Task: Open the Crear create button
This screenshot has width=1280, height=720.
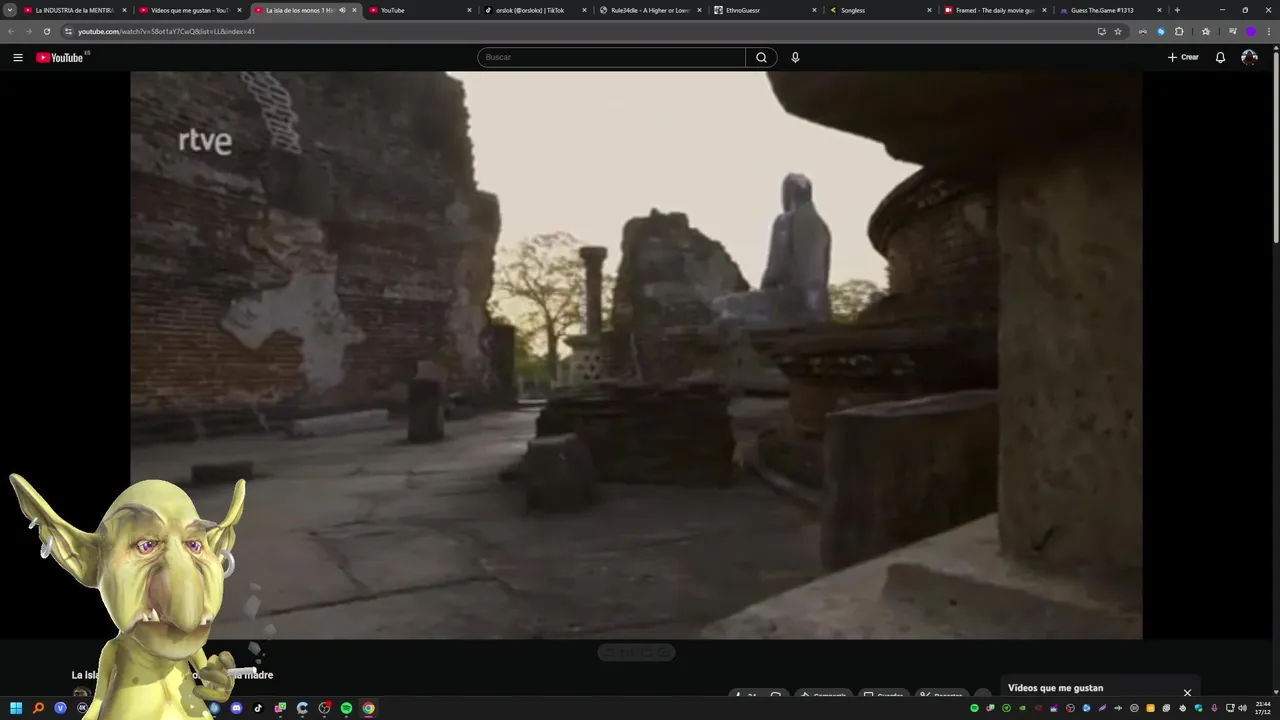Action: click(1183, 57)
